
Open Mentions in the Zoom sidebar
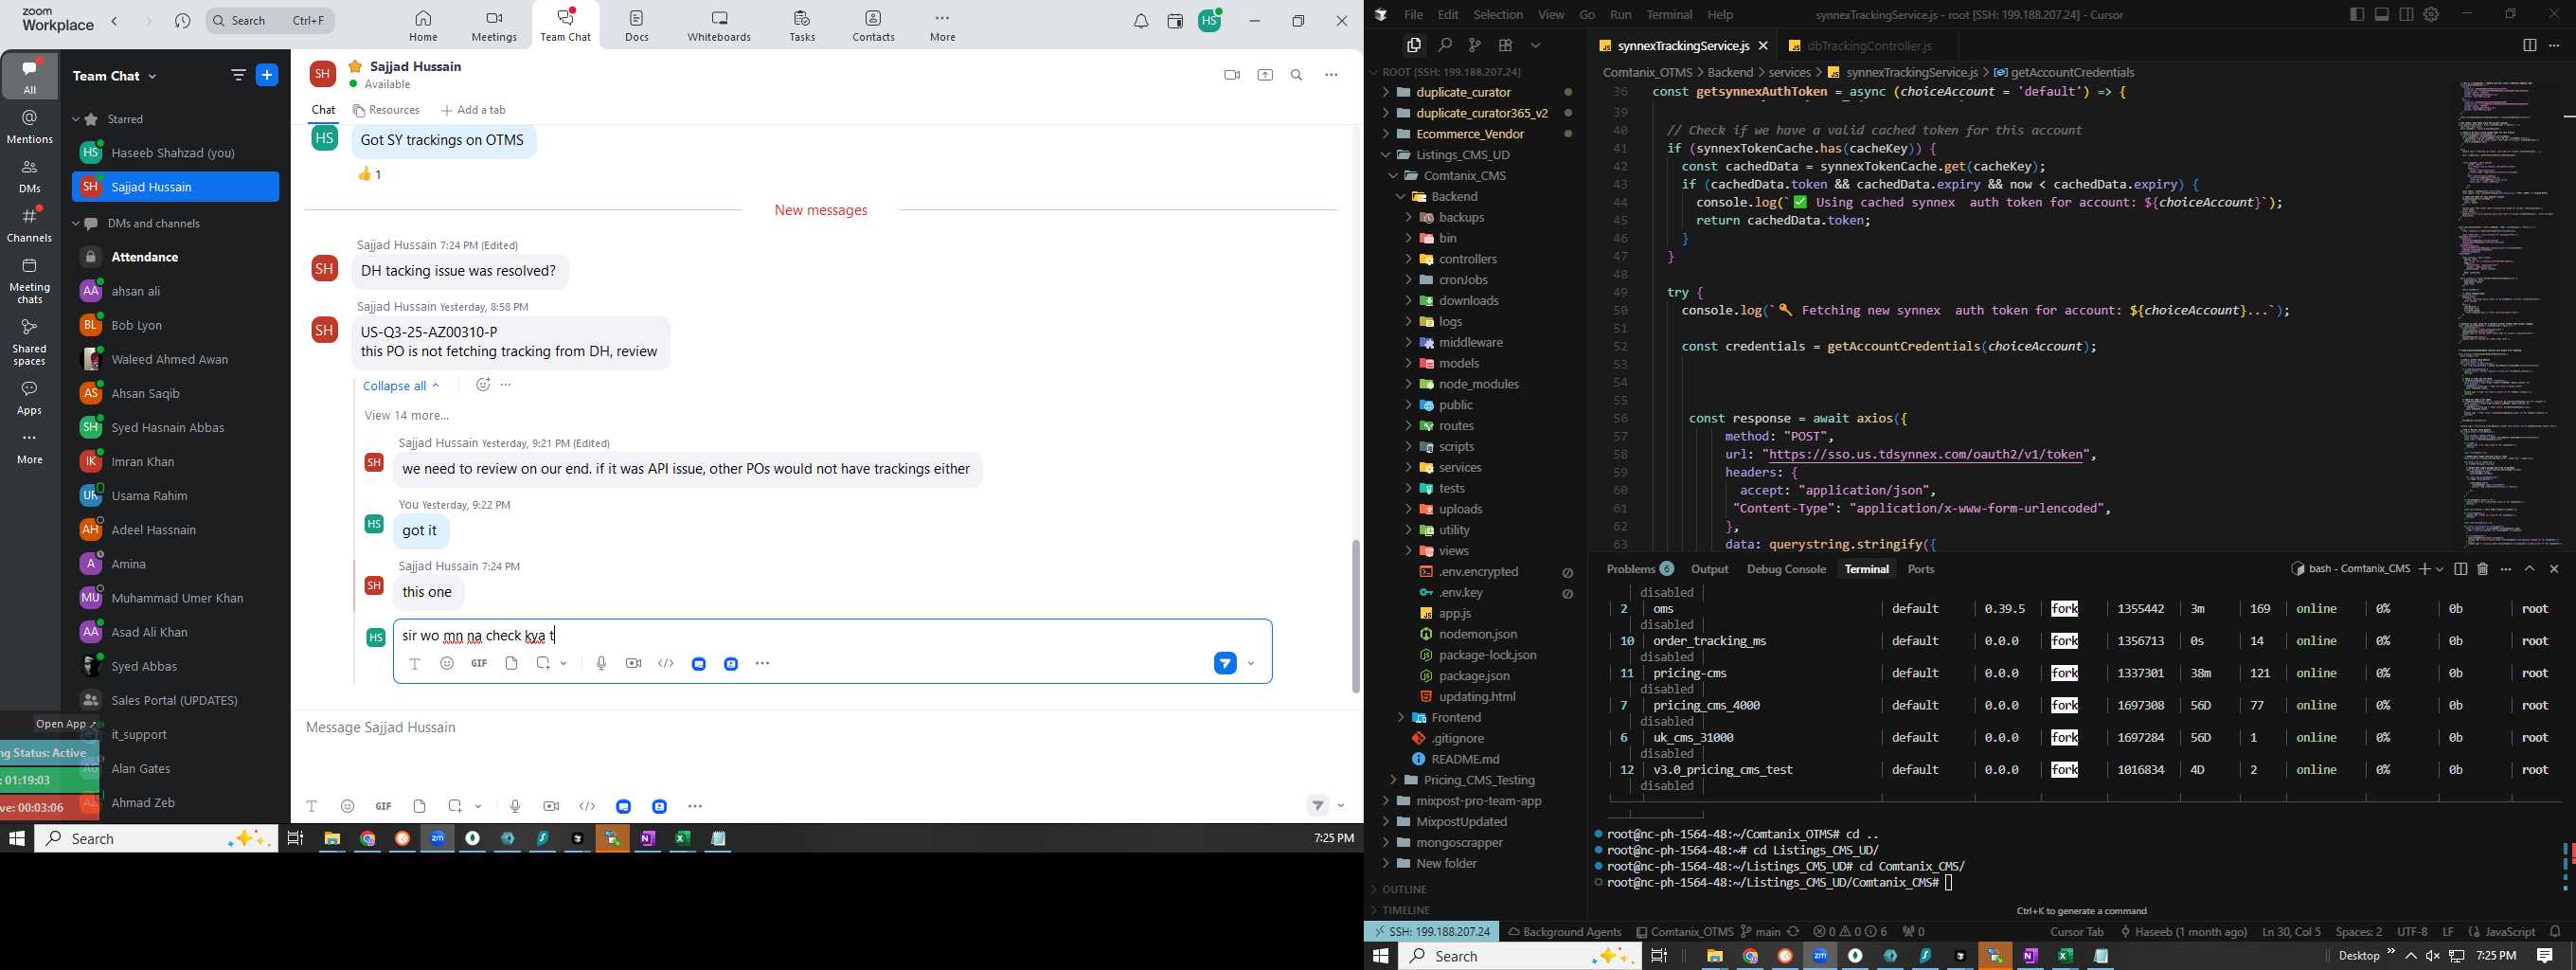click(30, 127)
